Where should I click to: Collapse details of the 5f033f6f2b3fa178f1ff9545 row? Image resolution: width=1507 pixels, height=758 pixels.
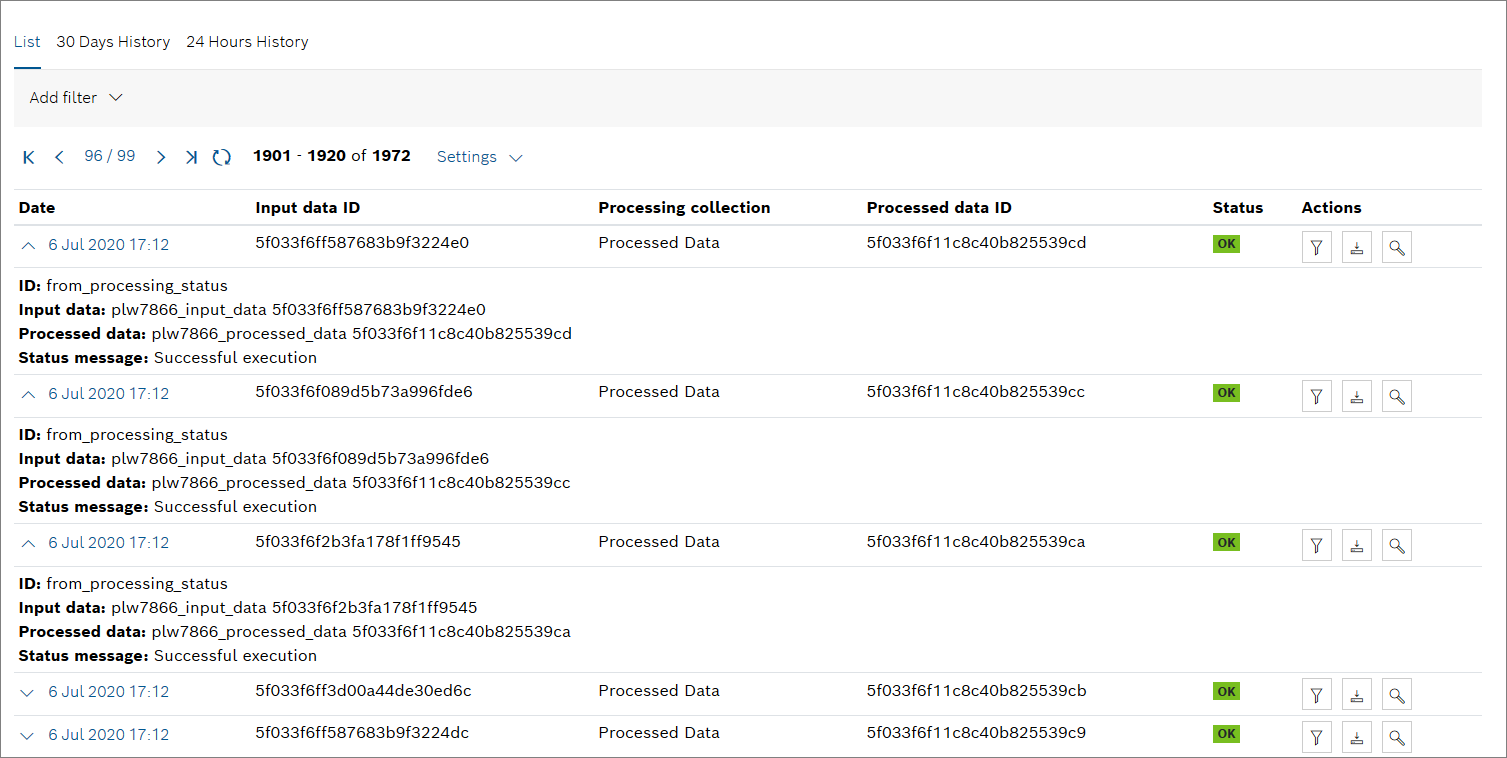pos(28,543)
